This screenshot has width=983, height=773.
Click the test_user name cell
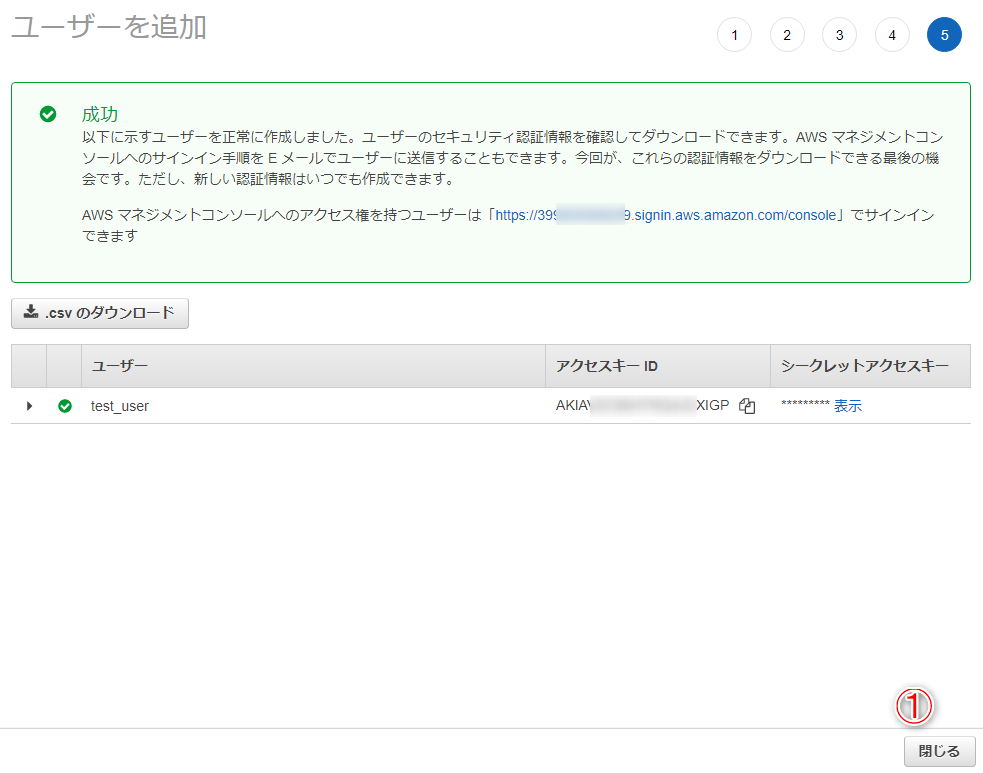(120, 406)
